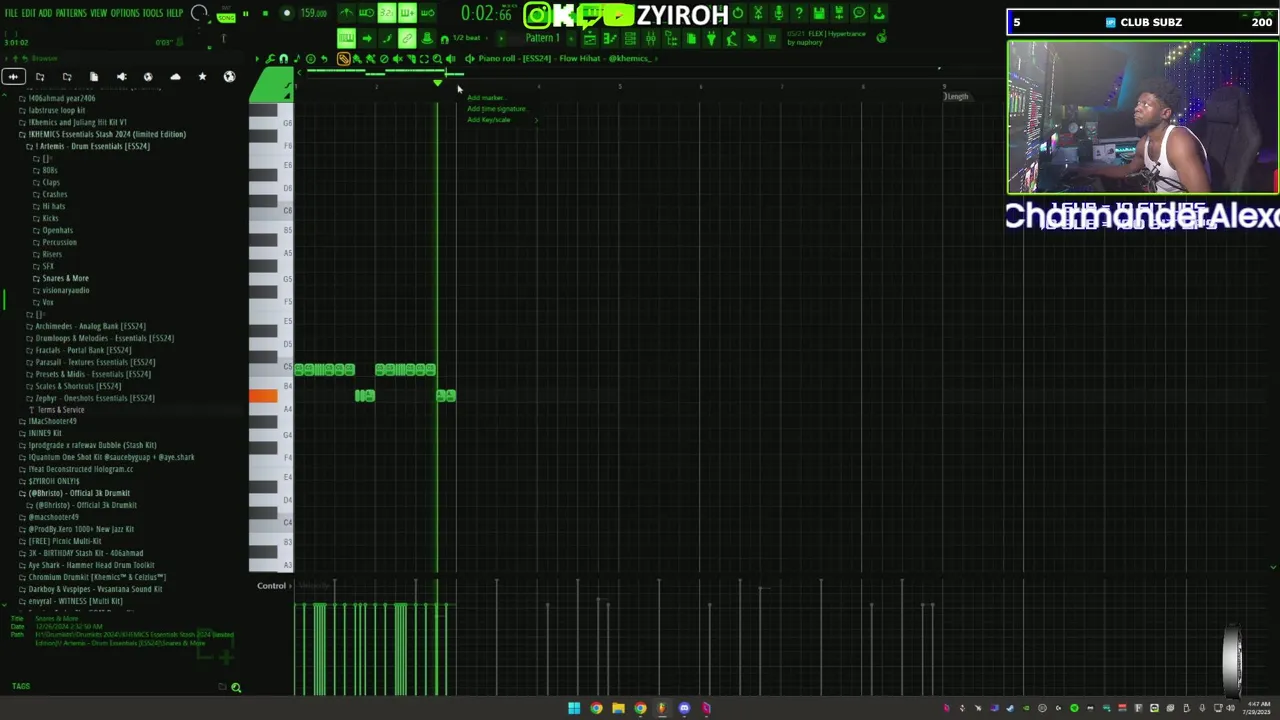Screen dimensions: 1280x720
Task: Choose Add marker from context menu
Action: click(485, 98)
